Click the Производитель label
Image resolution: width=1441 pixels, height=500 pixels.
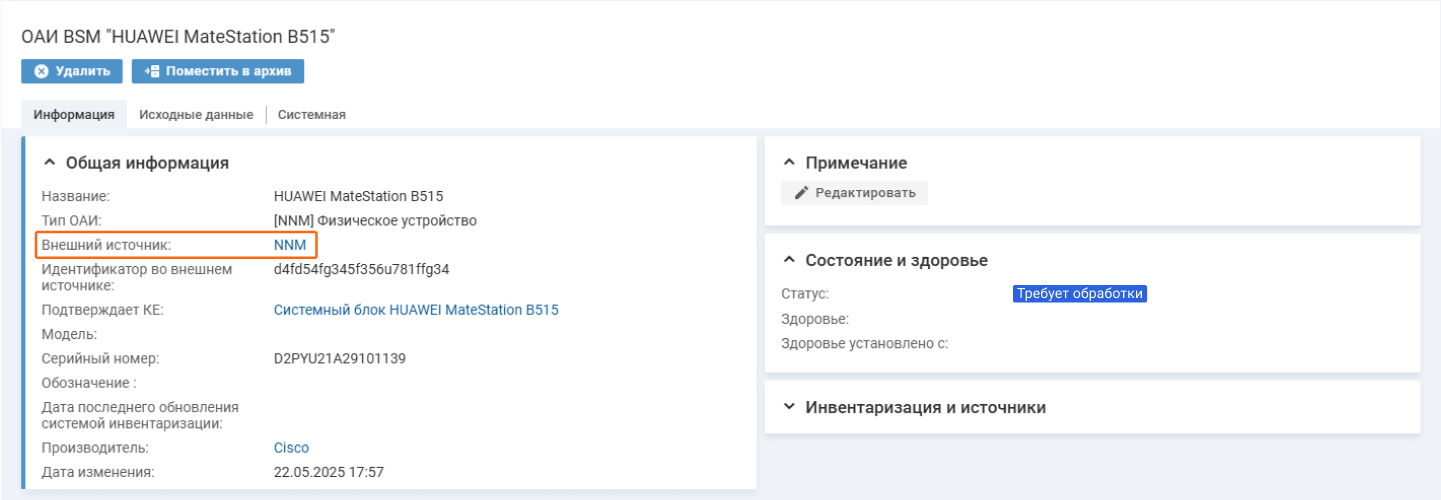pos(95,448)
